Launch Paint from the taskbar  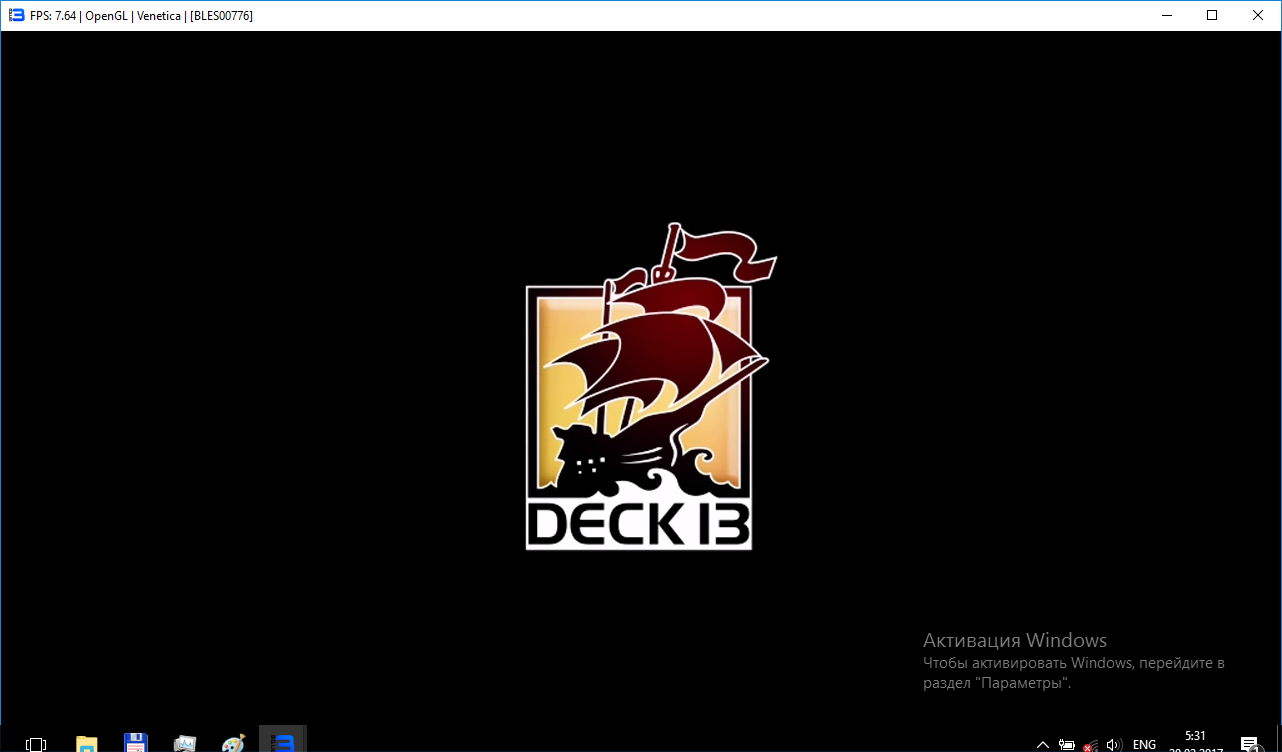(233, 744)
